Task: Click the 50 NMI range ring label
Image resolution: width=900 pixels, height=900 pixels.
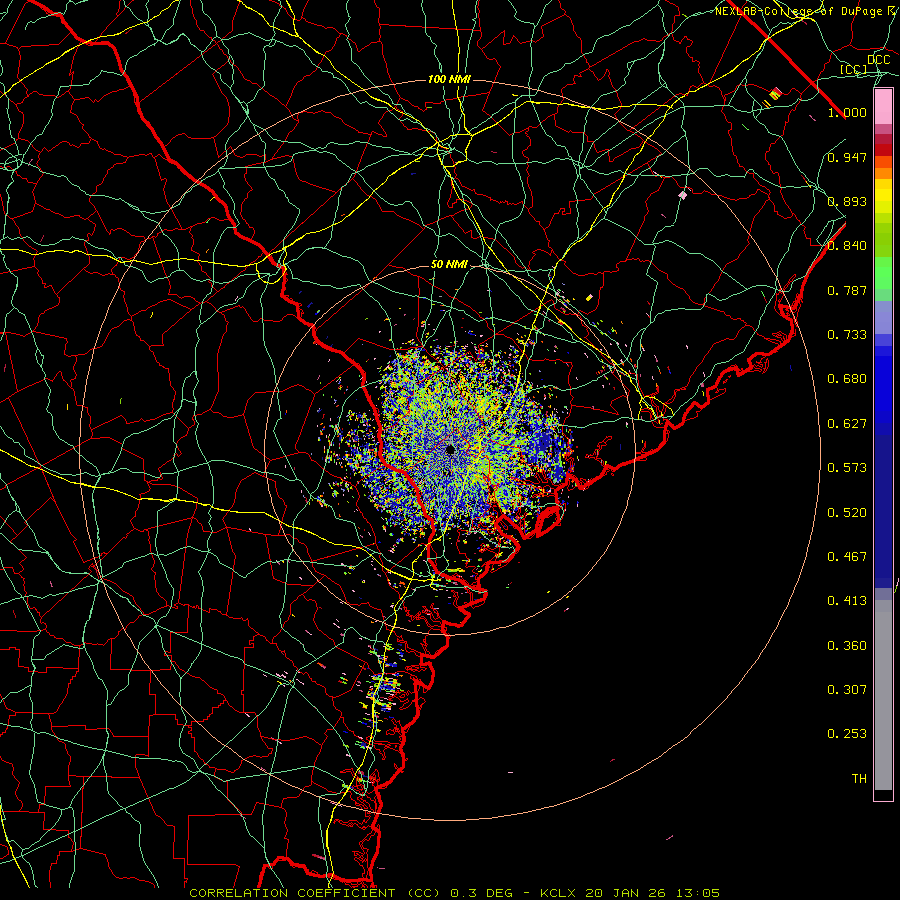Action: 449,264
